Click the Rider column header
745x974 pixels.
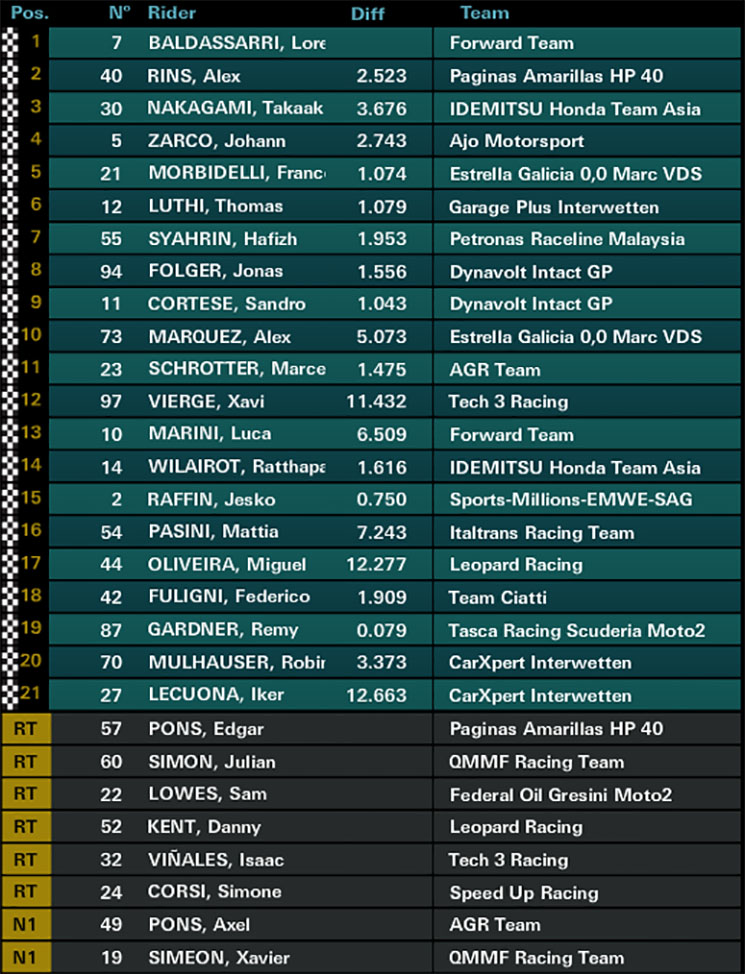tap(171, 12)
